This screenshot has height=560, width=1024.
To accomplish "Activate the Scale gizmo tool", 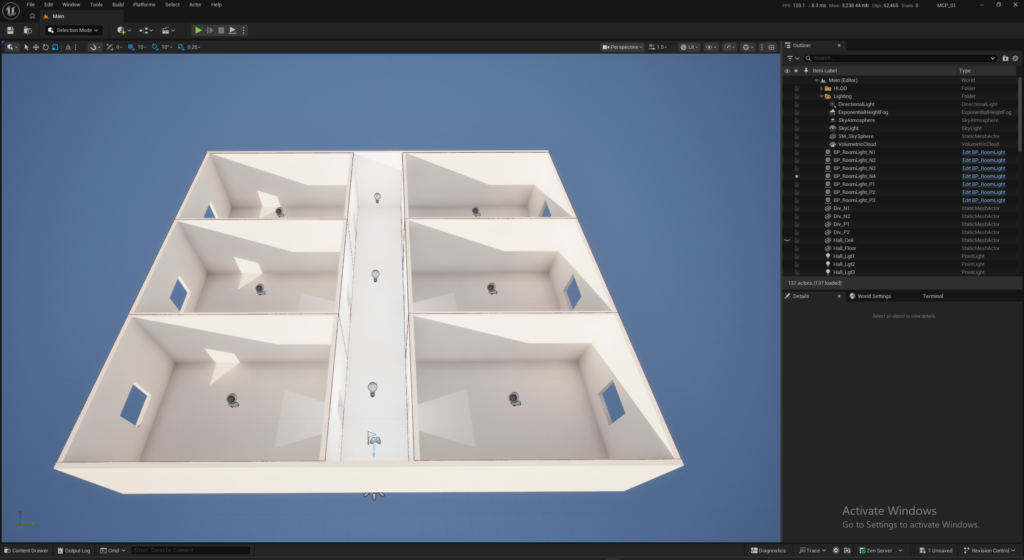I will tap(55, 47).
